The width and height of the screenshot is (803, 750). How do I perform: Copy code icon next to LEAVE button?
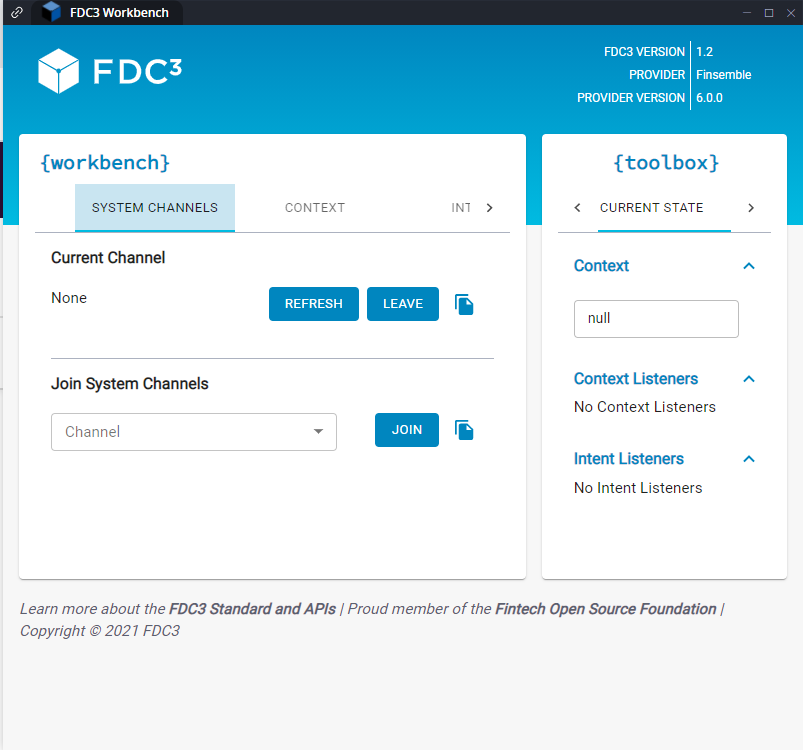tap(464, 305)
